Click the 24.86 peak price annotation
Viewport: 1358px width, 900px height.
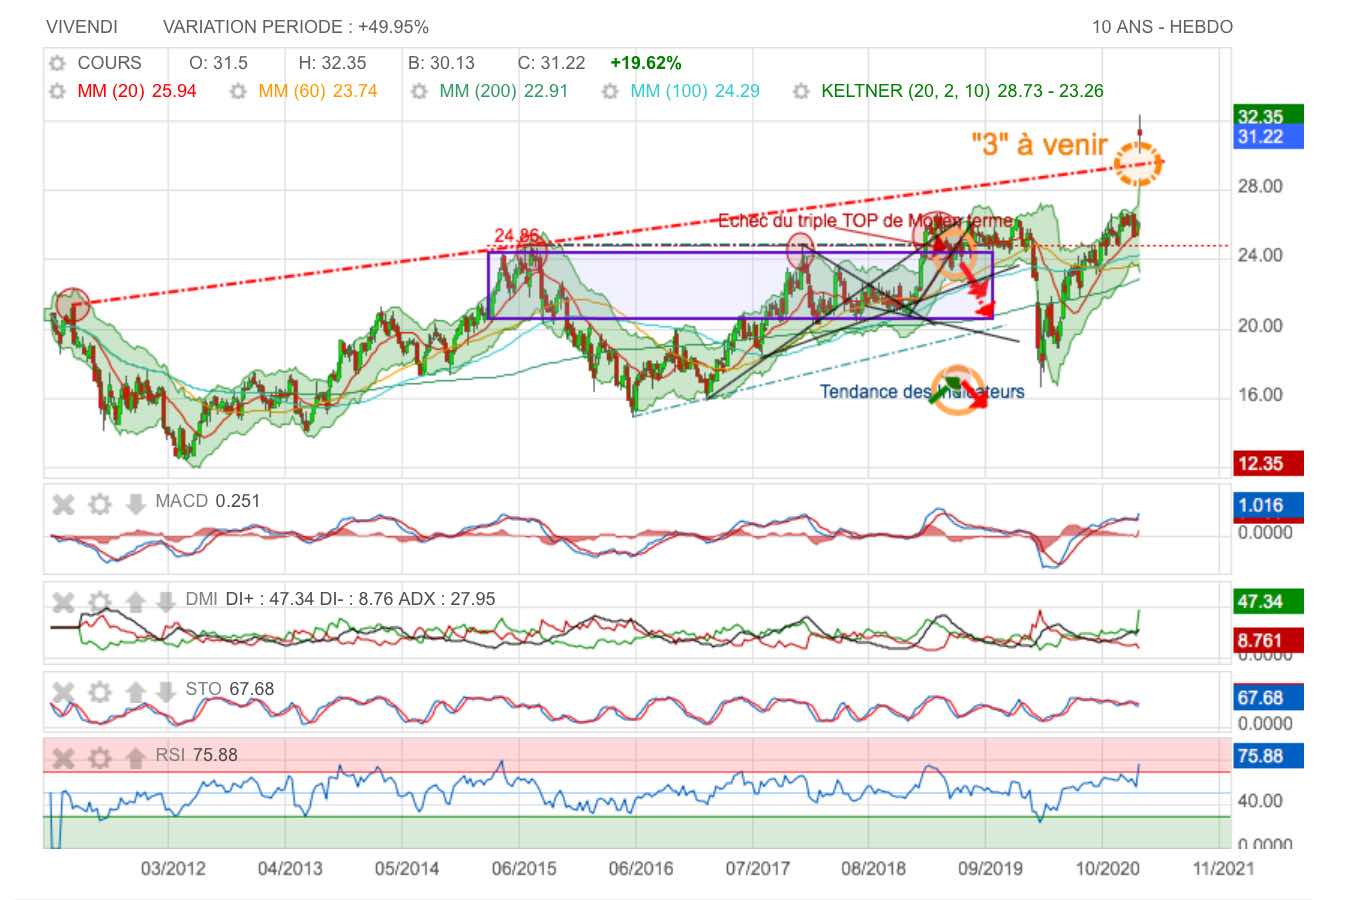pyautogui.click(x=516, y=236)
